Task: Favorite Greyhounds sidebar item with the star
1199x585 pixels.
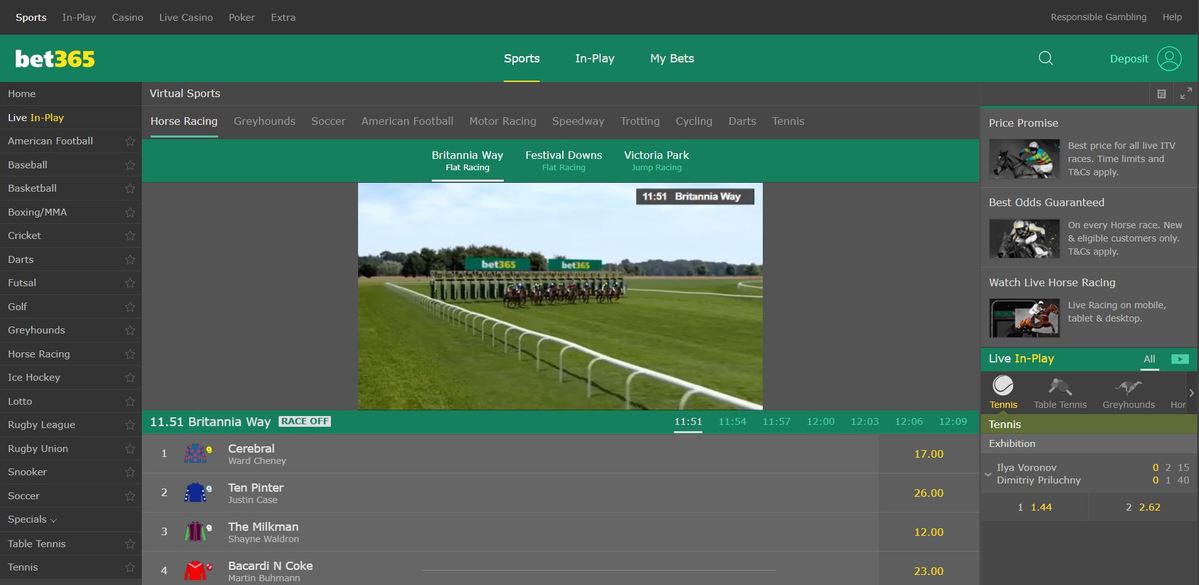Action: [x=130, y=330]
